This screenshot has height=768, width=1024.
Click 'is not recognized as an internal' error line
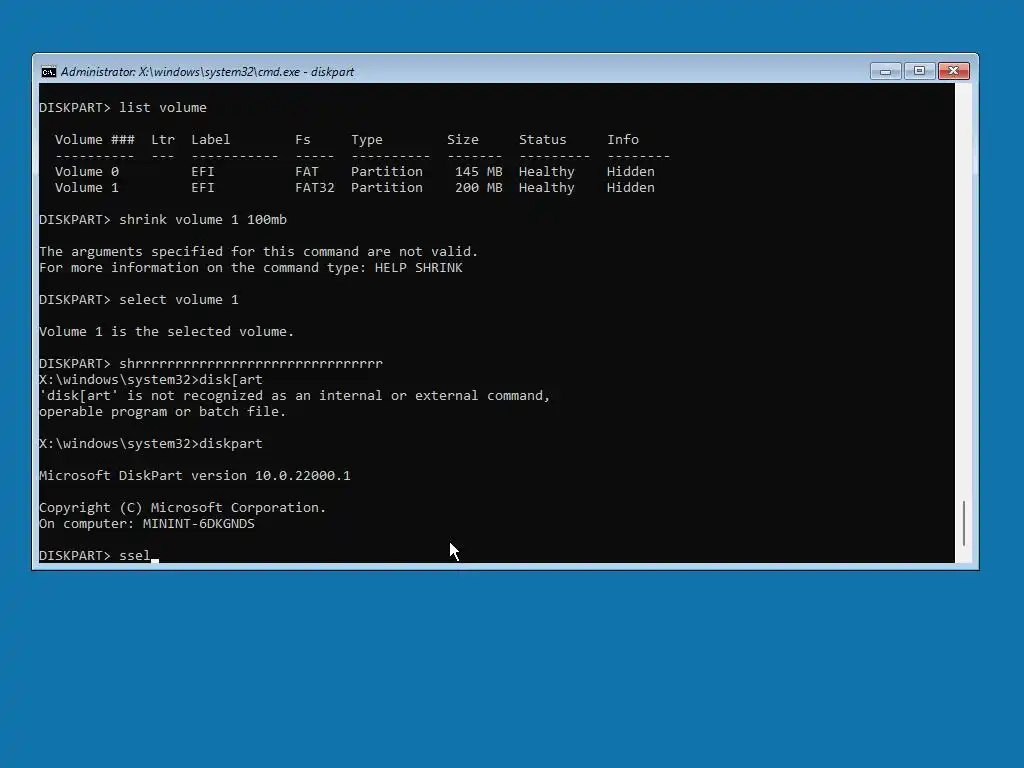tap(295, 396)
